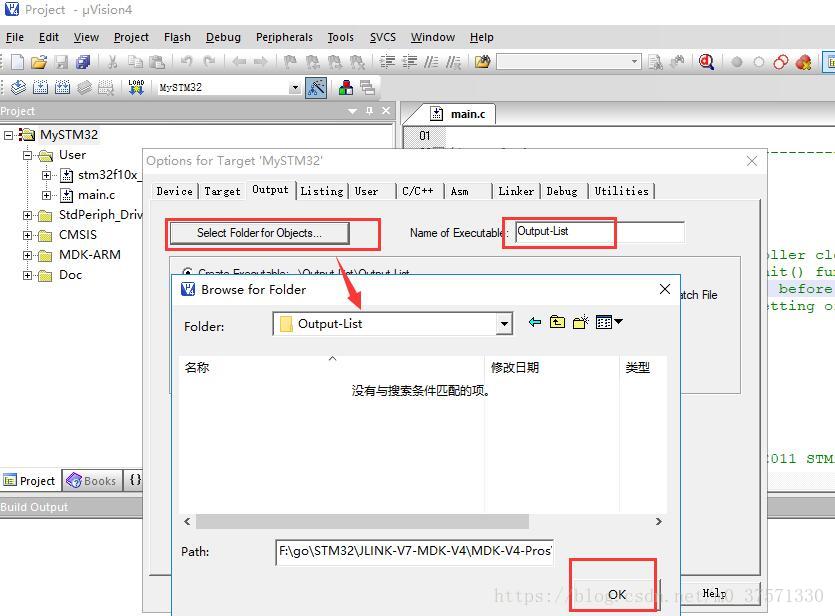Expand the StdPeriph_Driver group

click(27, 215)
